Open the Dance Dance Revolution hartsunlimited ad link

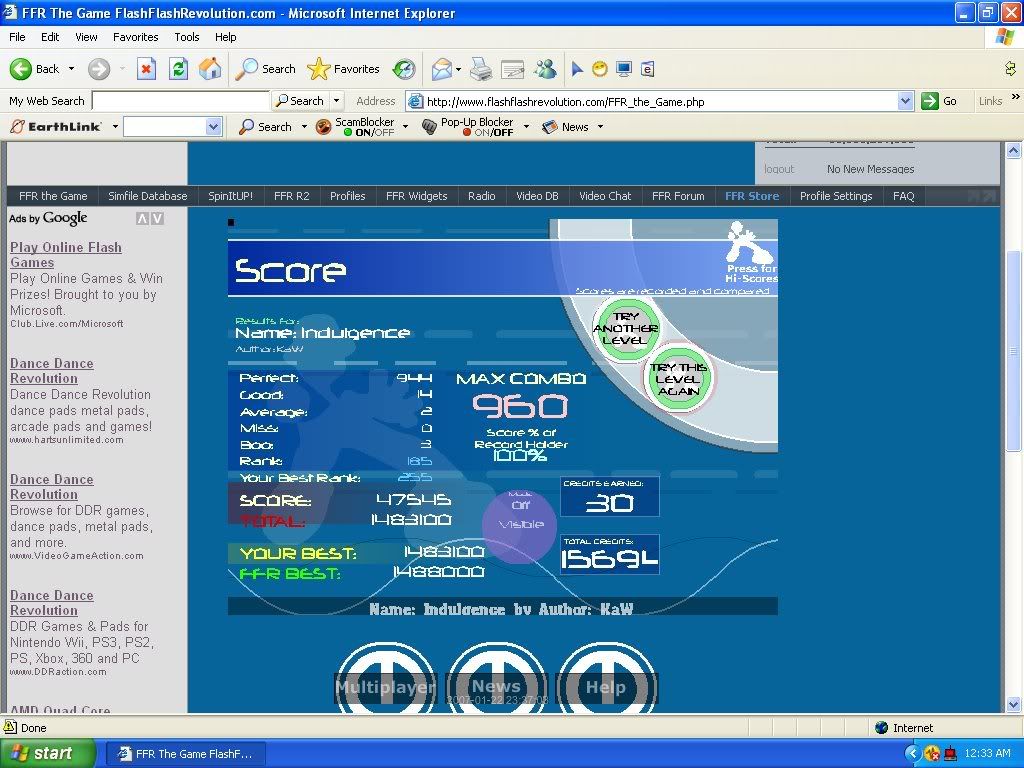tap(51, 371)
